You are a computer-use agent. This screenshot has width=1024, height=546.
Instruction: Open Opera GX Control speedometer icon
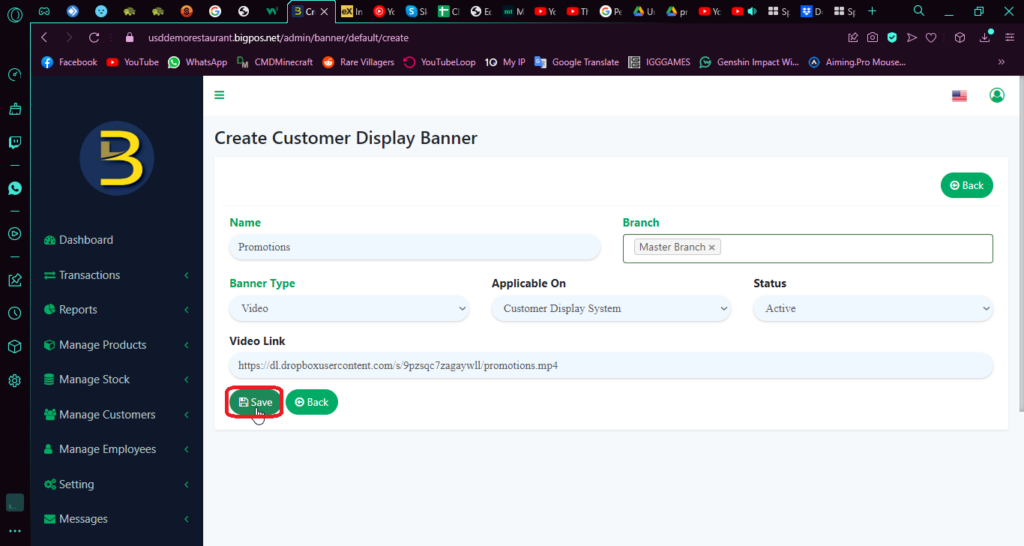click(x=14, y=75)
